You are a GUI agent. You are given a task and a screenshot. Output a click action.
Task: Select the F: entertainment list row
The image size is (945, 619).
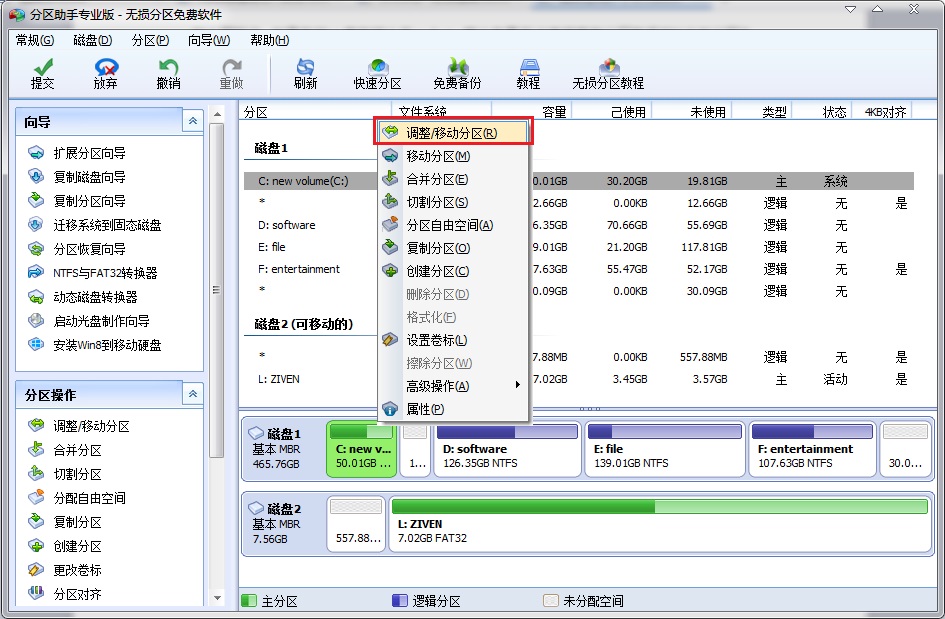[x=579, y=269]
